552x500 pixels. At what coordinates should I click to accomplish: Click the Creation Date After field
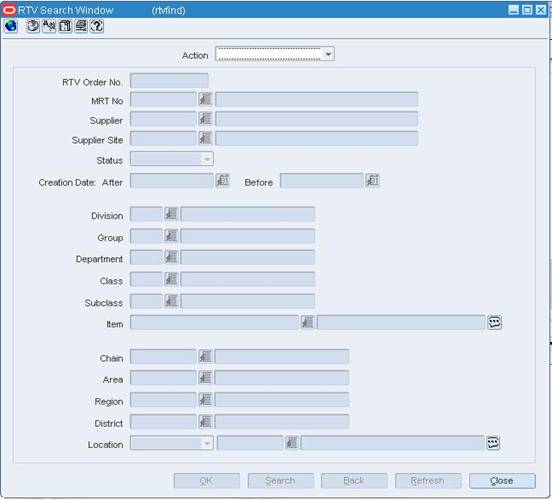coord(172,181)
